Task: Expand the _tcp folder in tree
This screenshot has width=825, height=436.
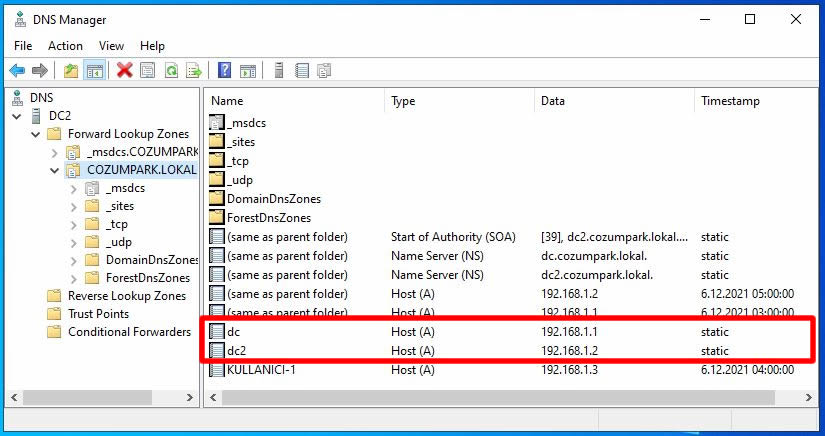Action: (73, 224)
